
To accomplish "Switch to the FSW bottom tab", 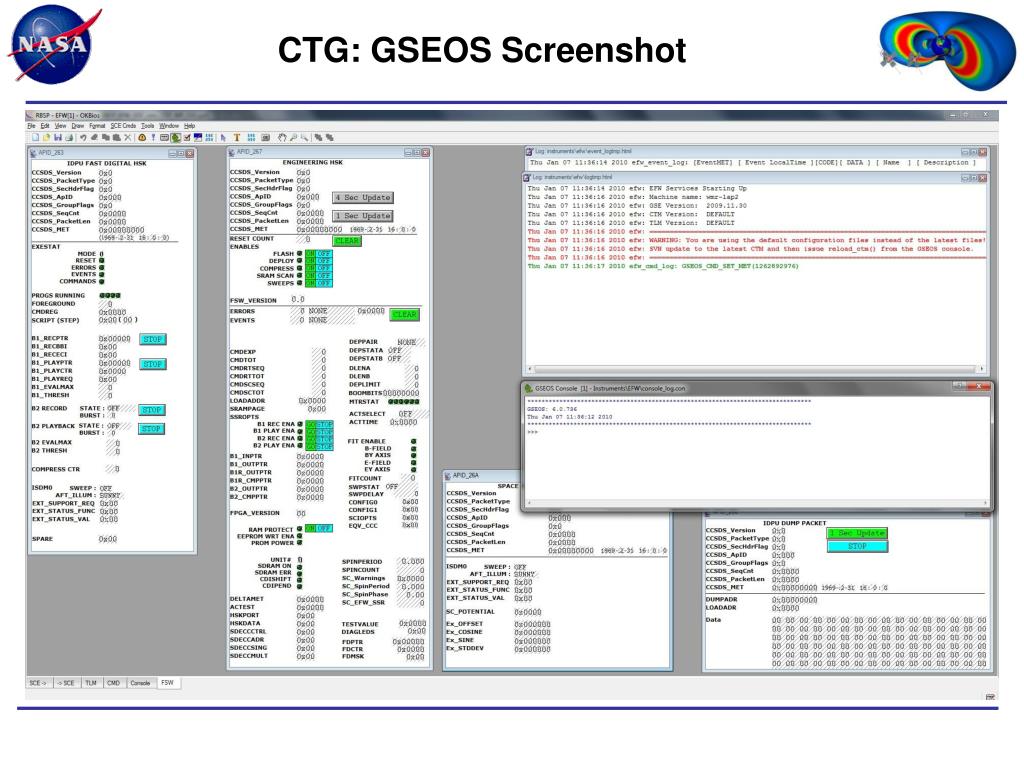I will [x=168, y=683].
